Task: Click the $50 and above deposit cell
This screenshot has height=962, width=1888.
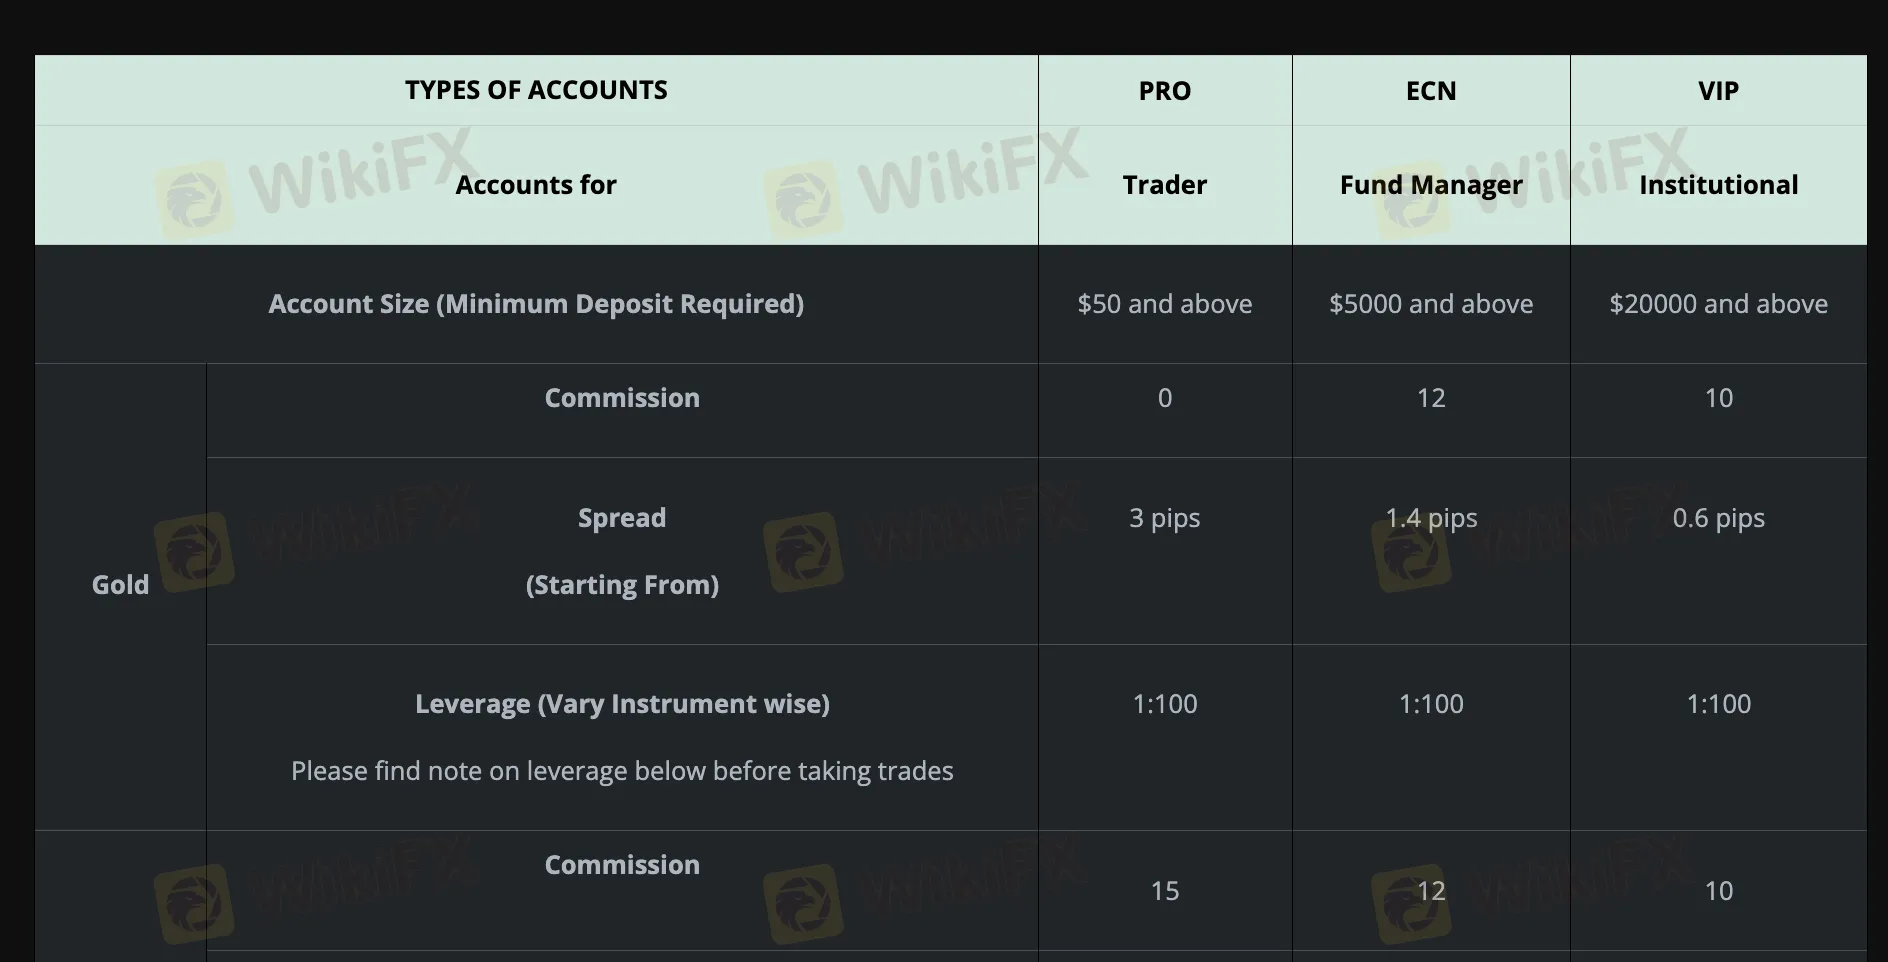Action: click(x=1165, y=304)
